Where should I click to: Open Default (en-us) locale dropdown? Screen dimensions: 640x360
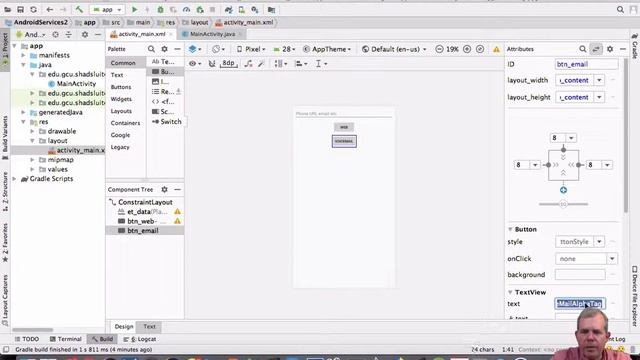[395, 49]
